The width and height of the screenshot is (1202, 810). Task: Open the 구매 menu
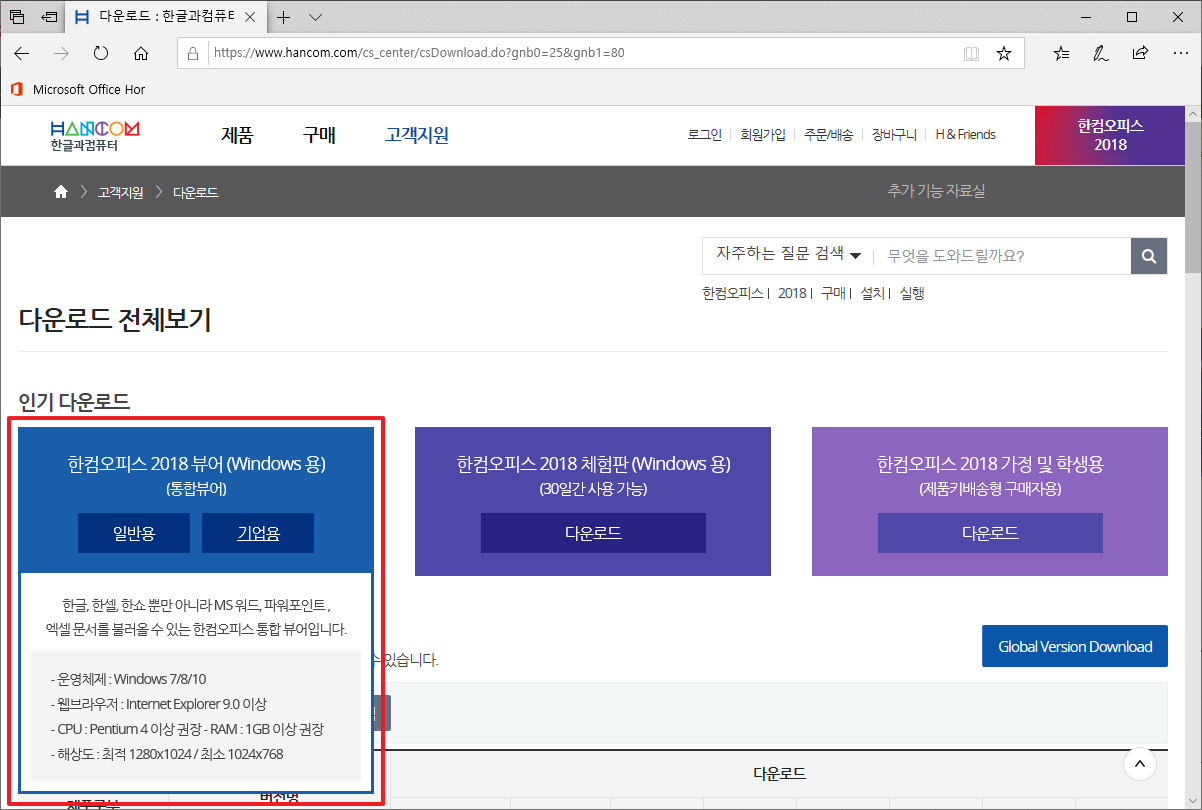[319, 135]
